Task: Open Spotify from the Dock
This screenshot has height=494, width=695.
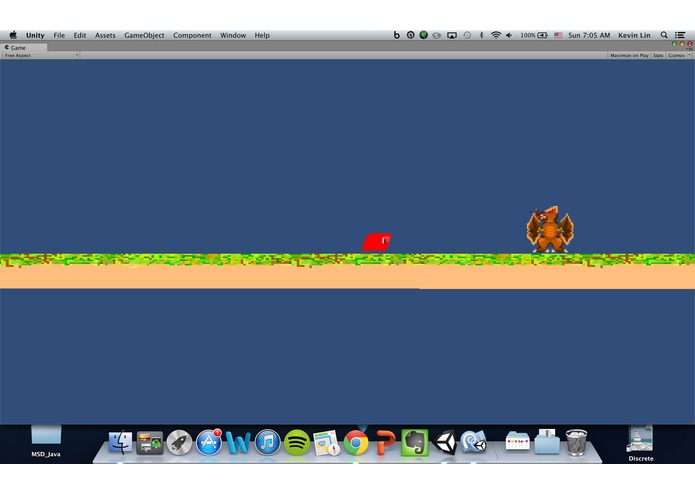Action: click(x=297, y=442)
